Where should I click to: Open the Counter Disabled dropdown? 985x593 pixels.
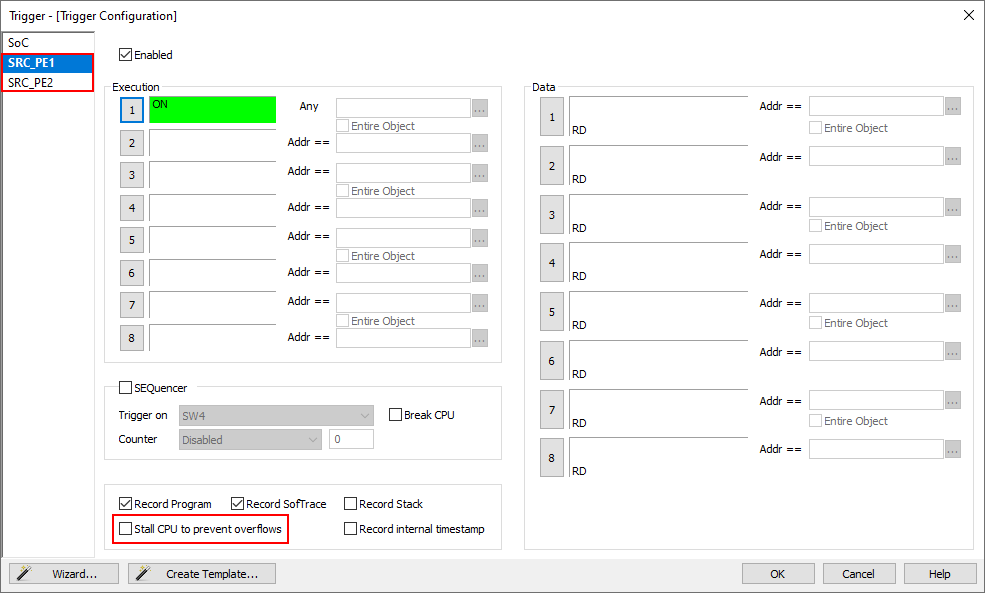click(250, 439)
